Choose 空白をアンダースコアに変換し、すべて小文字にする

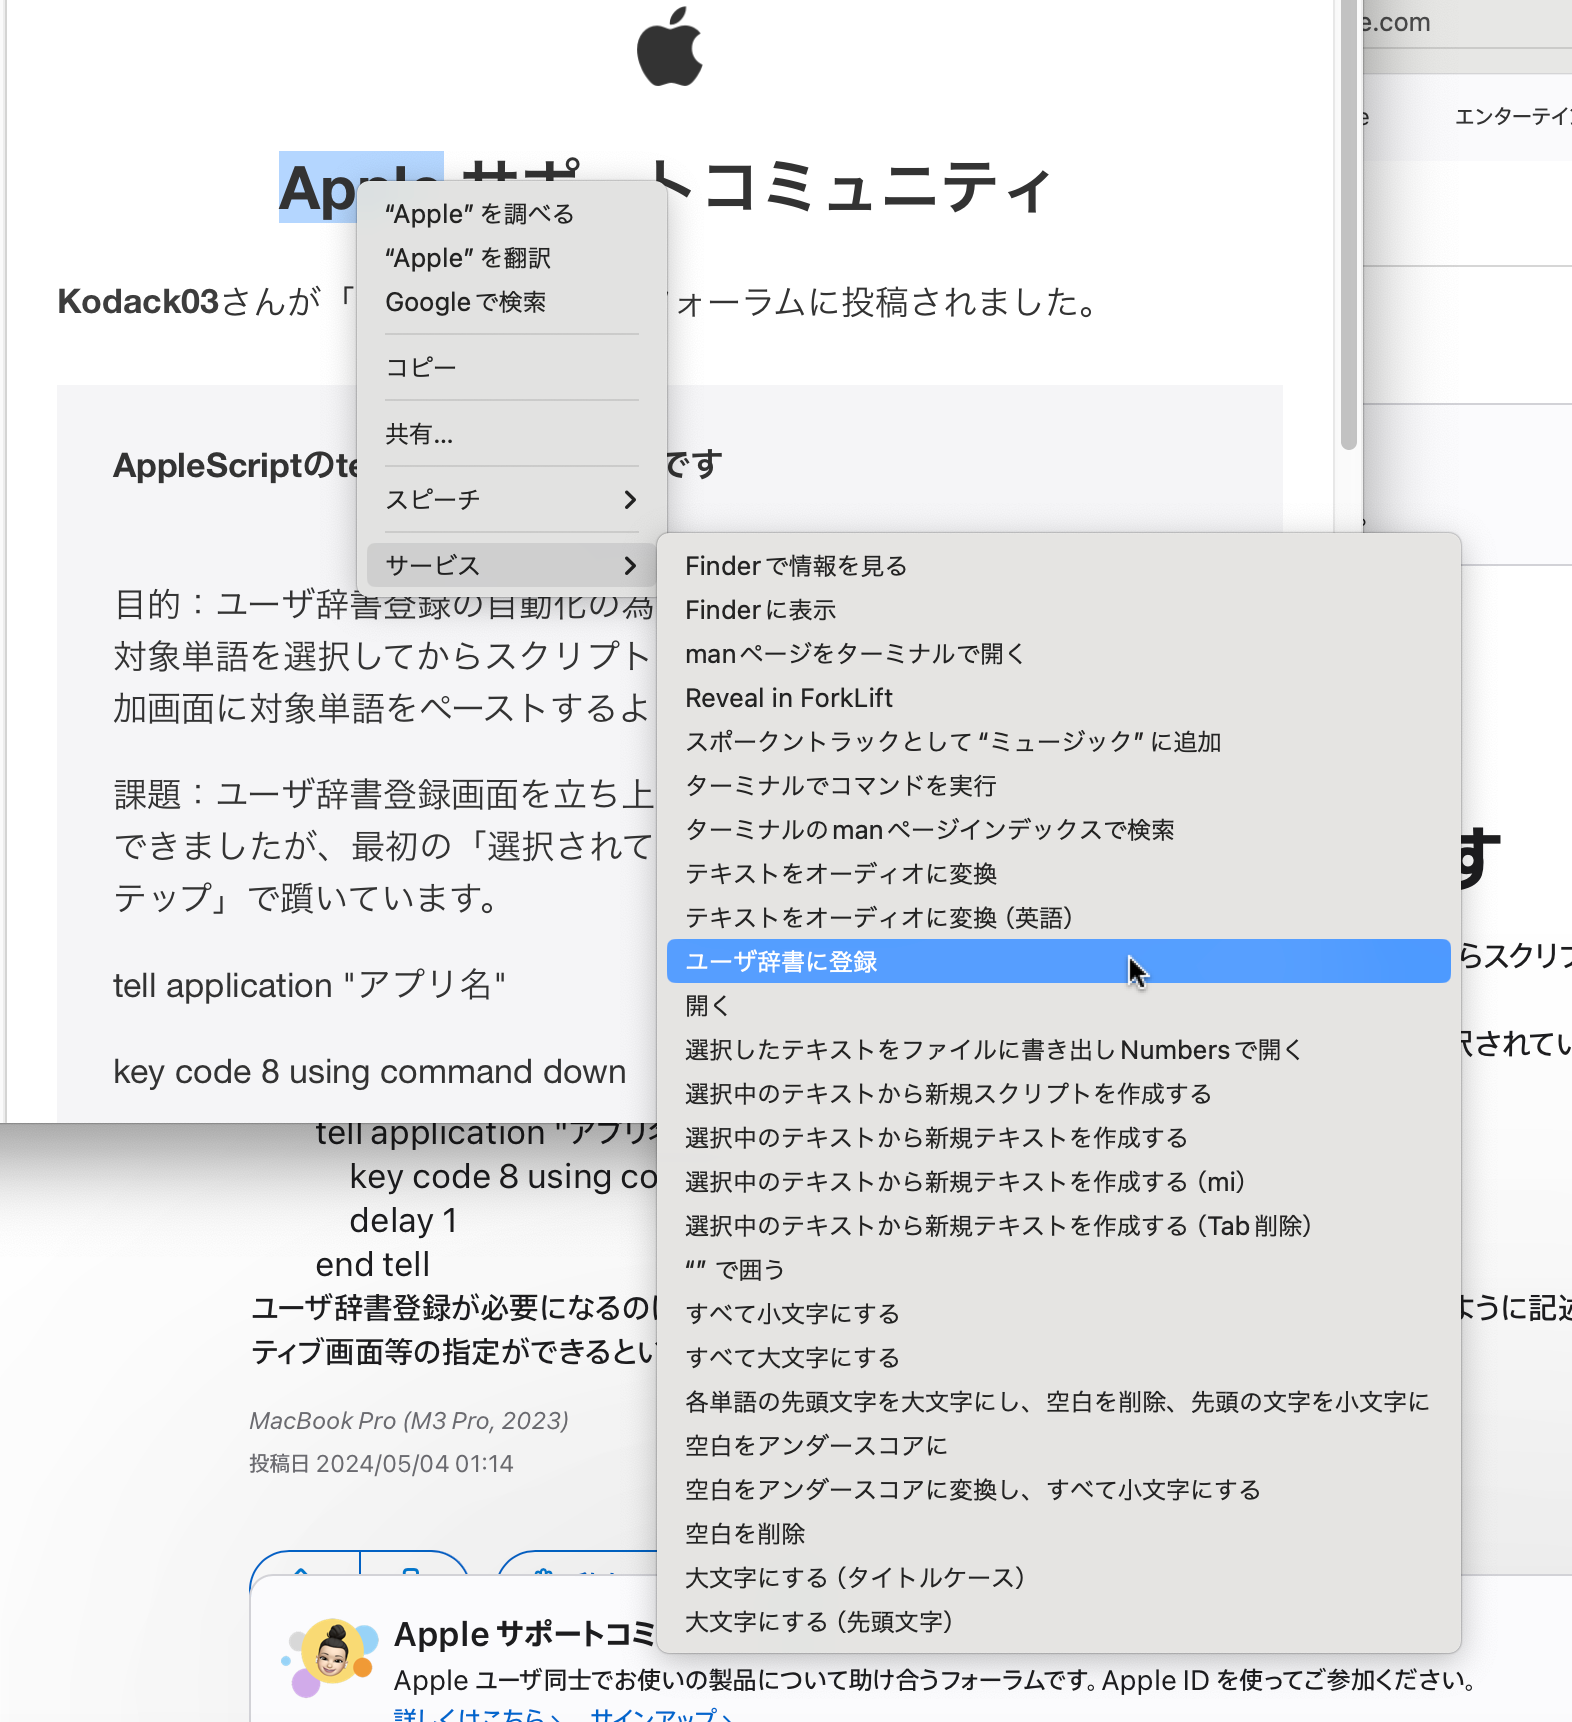pyautogui.click(x=1059, y=1490)
